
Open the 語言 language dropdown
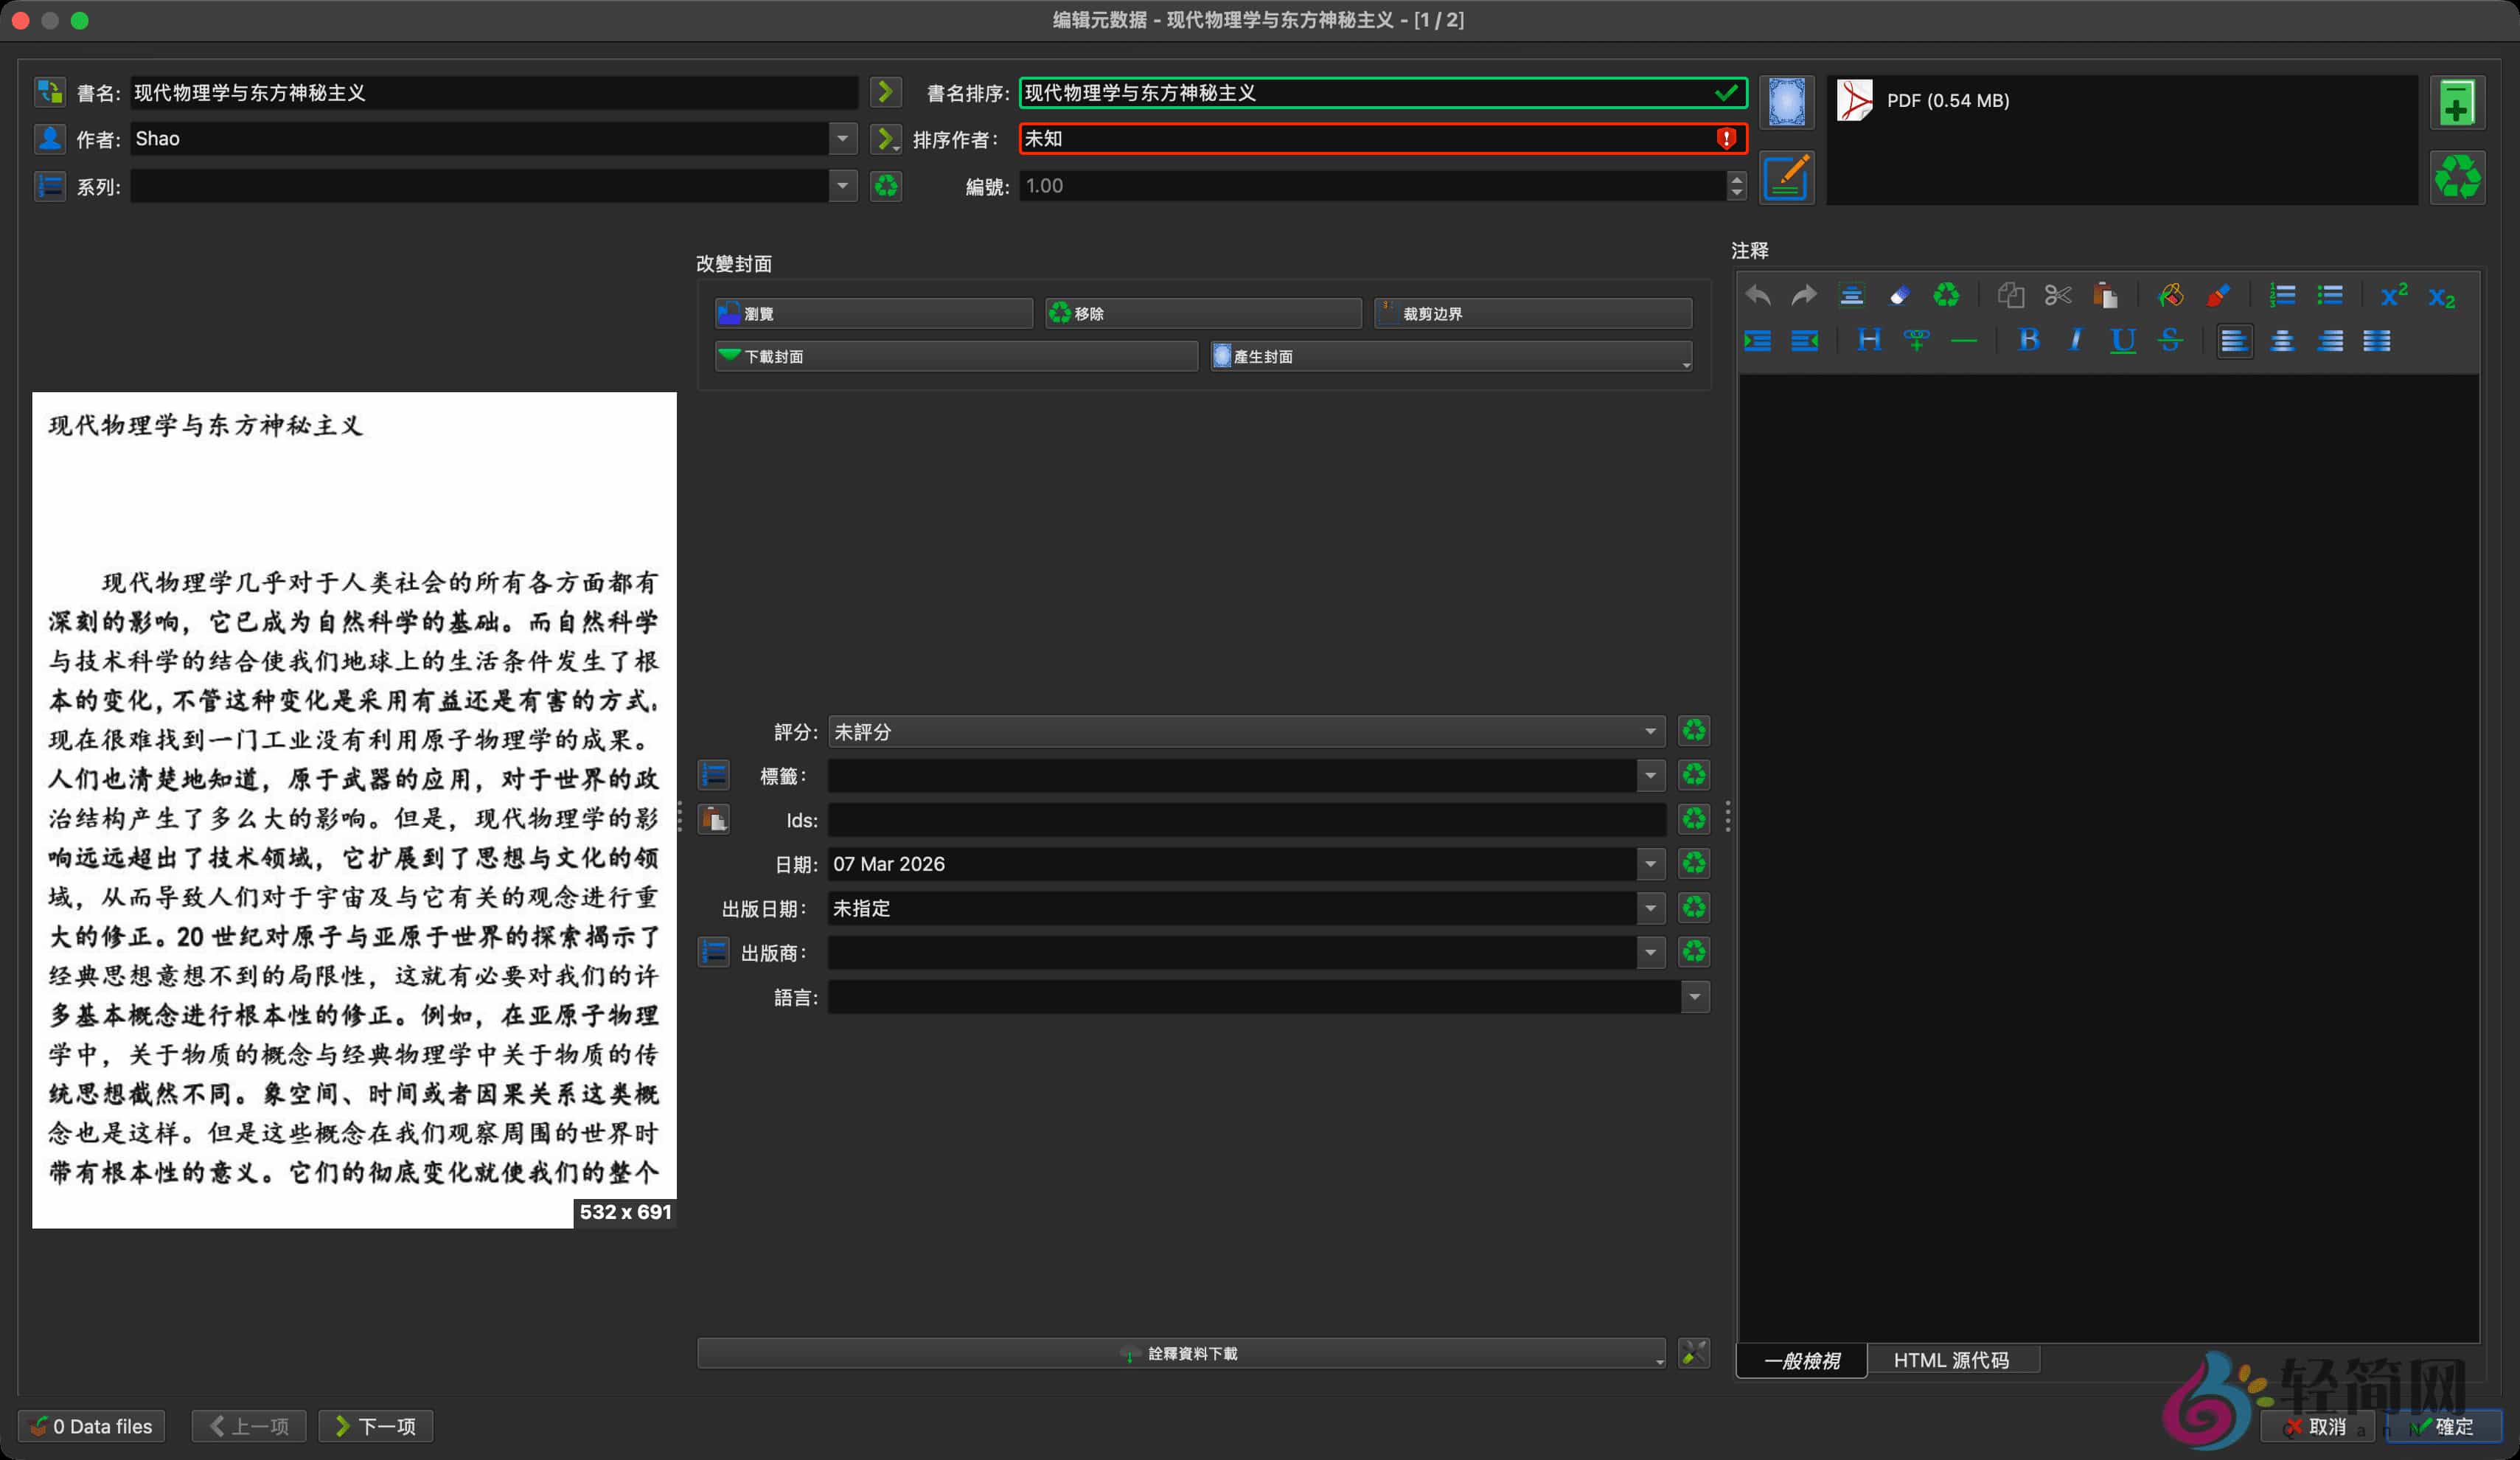pyautogui.click(x=1694, y=997)
